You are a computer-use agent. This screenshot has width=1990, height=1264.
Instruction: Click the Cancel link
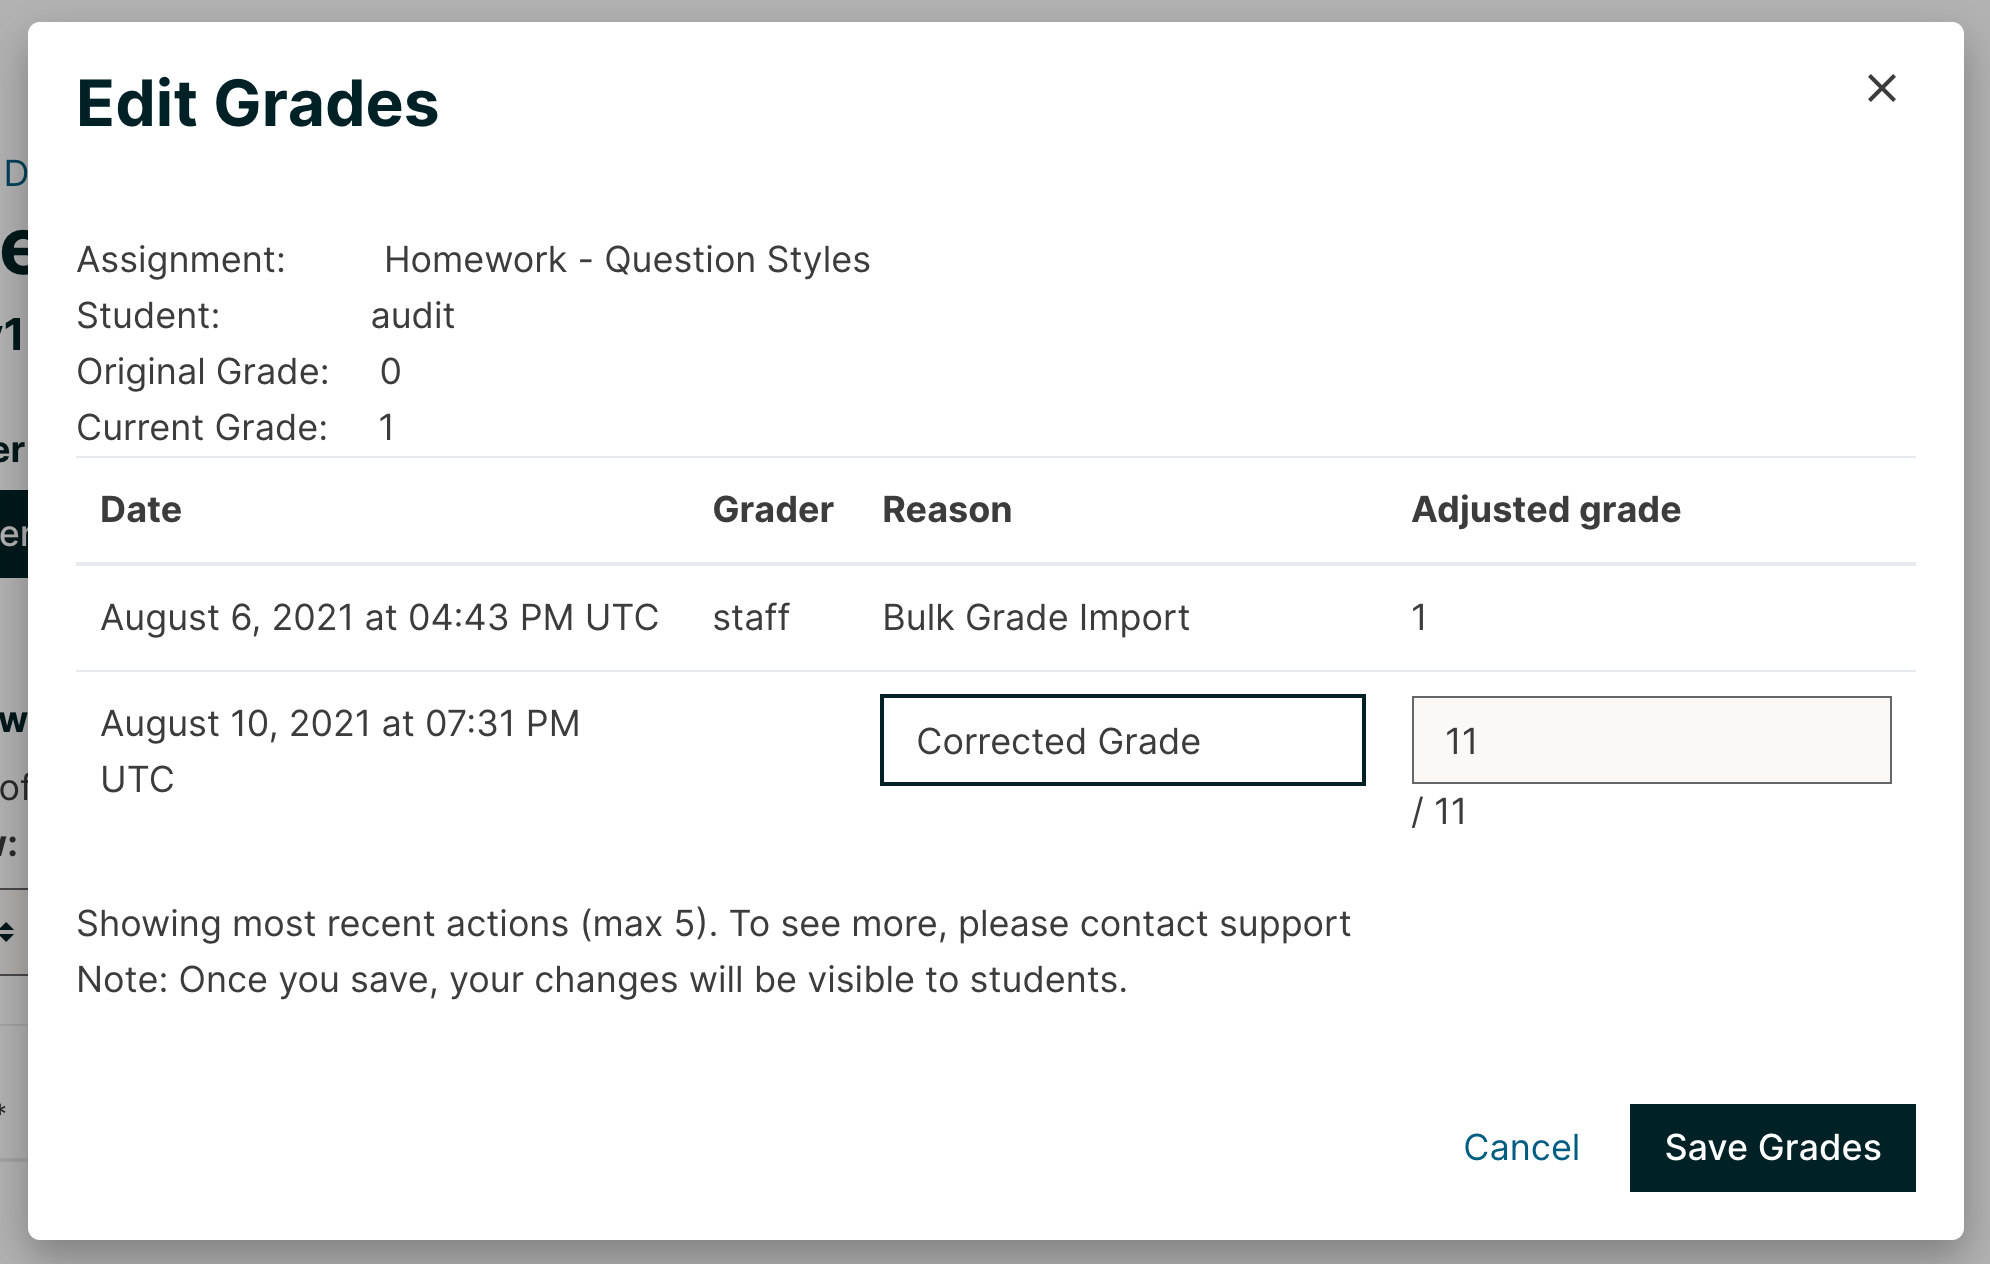tap(1521, 1148)
